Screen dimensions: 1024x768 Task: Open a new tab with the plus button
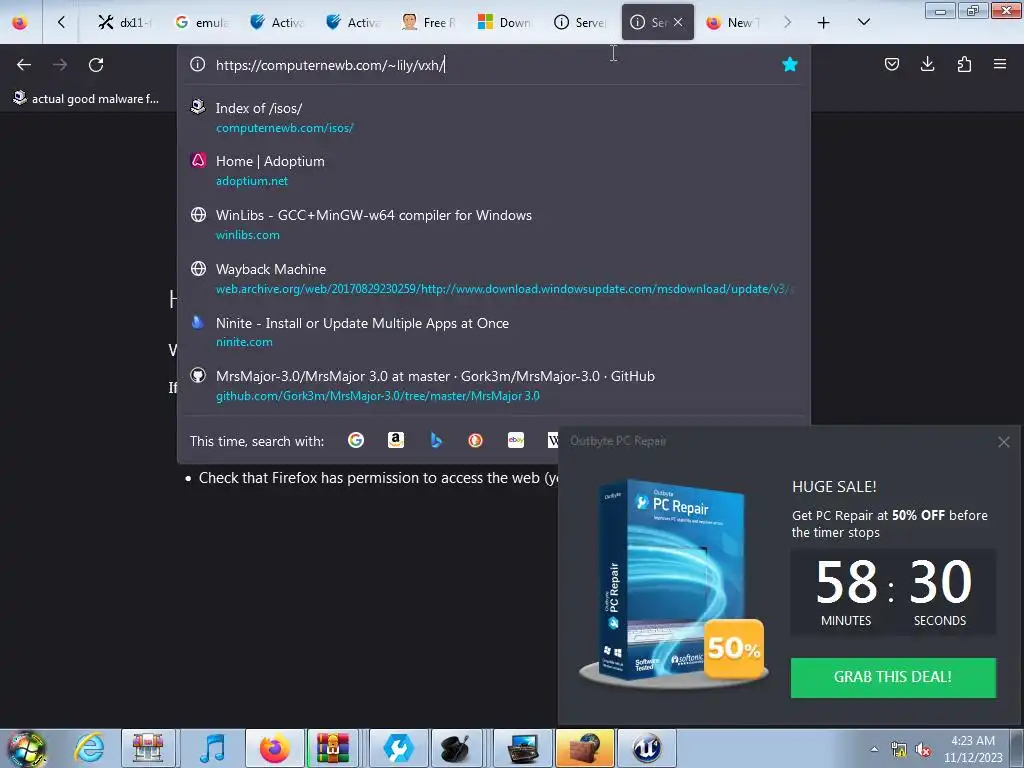(824, 22)
